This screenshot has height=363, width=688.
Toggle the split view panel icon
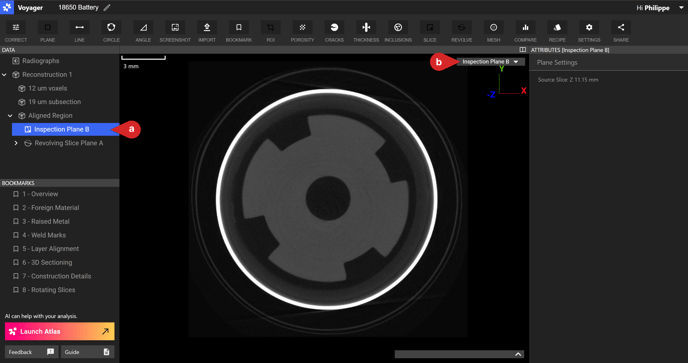tap(522, 50)
